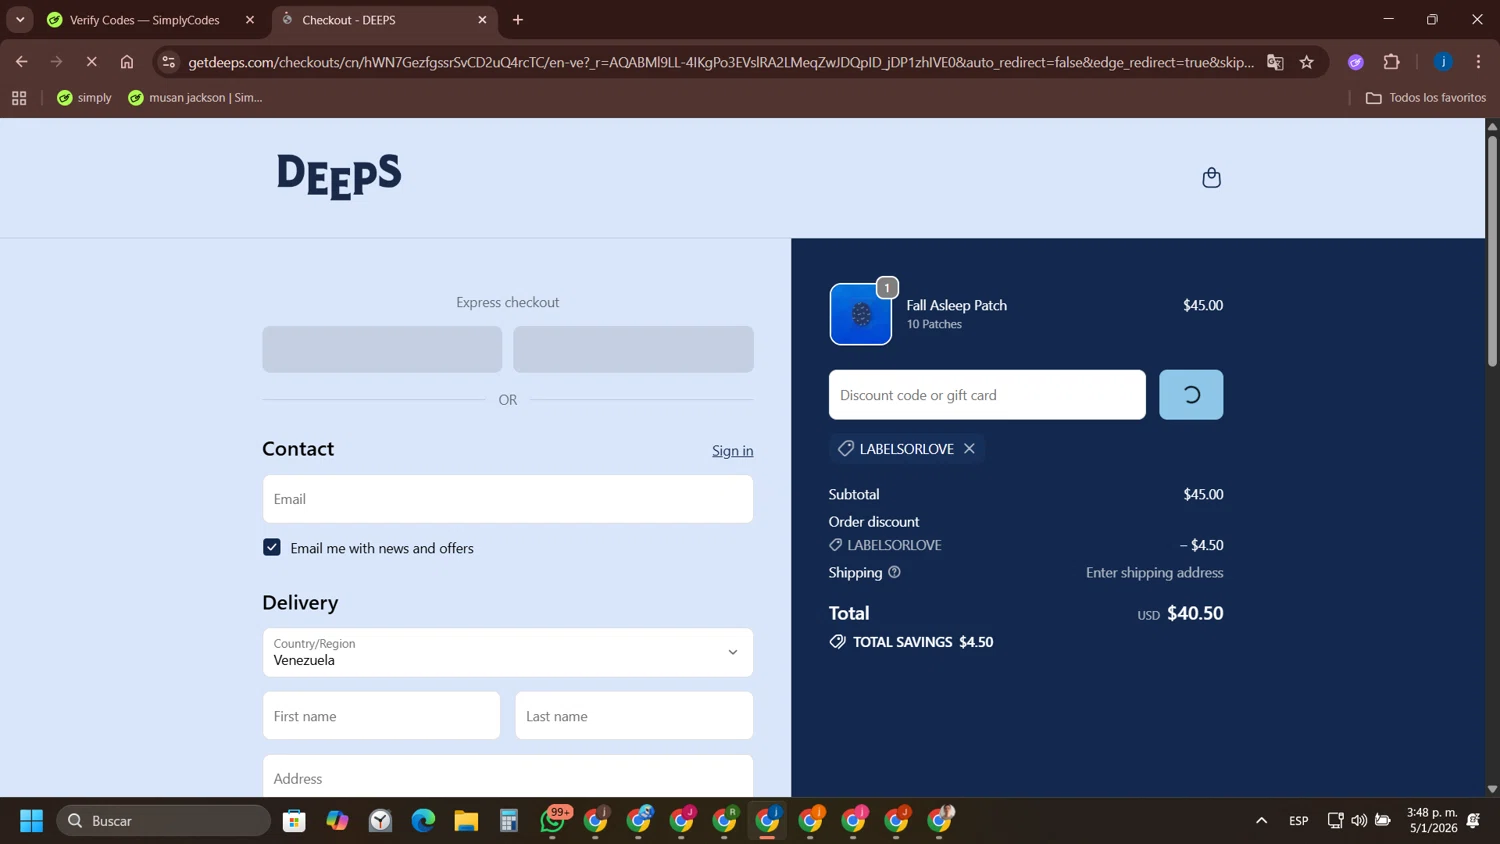Open the Chrome profile avatar
Viewport: 1500px width, 844px height.
coord(1443,62)
